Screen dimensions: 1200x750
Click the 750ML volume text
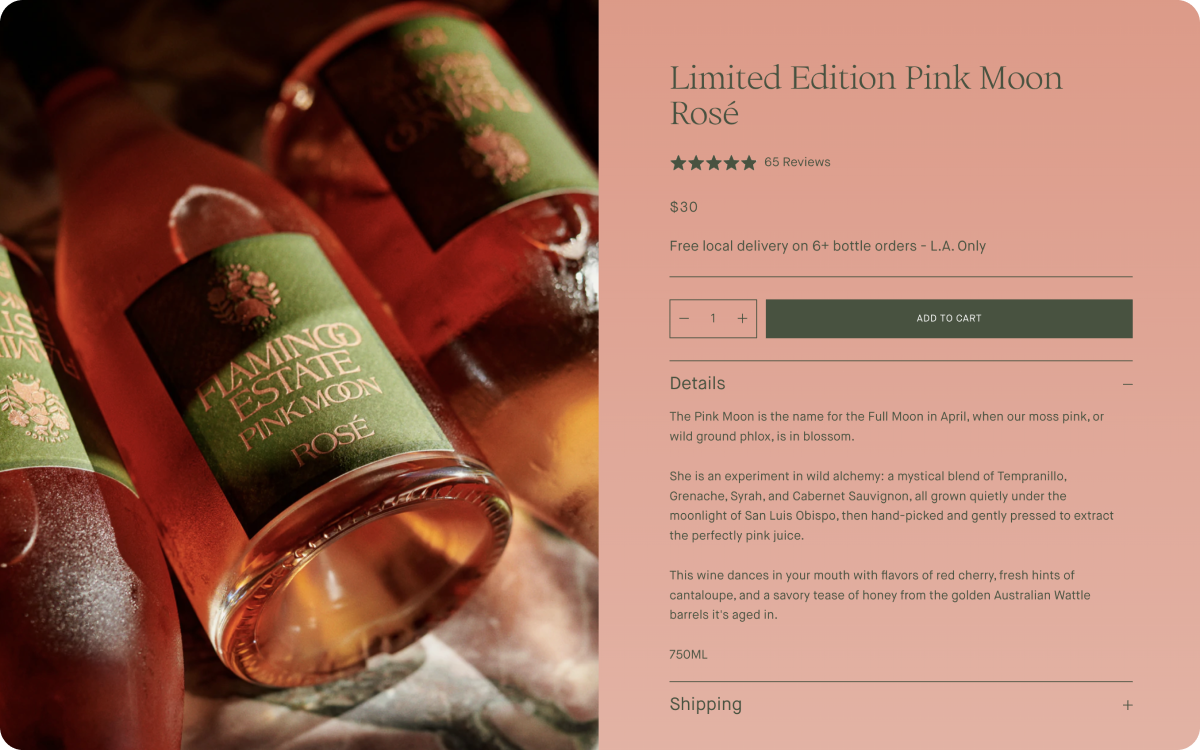pos(688,655)
